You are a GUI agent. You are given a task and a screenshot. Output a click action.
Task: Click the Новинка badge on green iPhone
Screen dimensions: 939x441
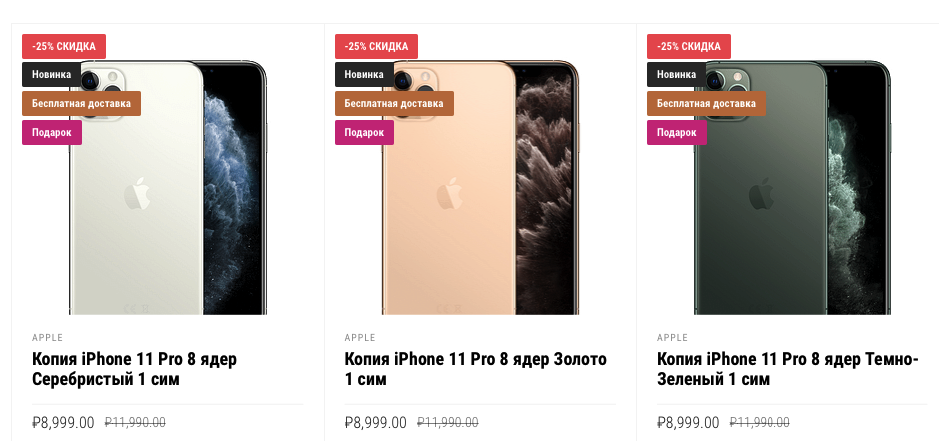[677, 75]
